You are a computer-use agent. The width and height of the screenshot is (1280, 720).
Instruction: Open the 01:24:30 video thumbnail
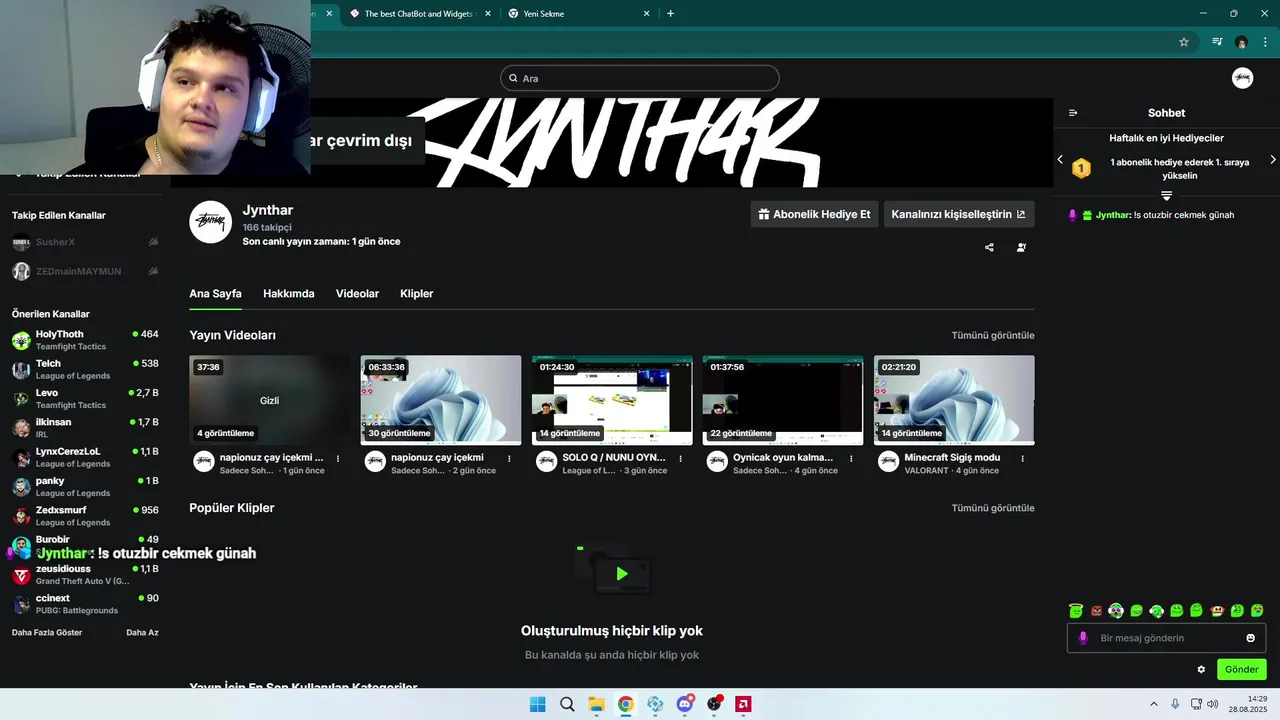coord(612,400)
